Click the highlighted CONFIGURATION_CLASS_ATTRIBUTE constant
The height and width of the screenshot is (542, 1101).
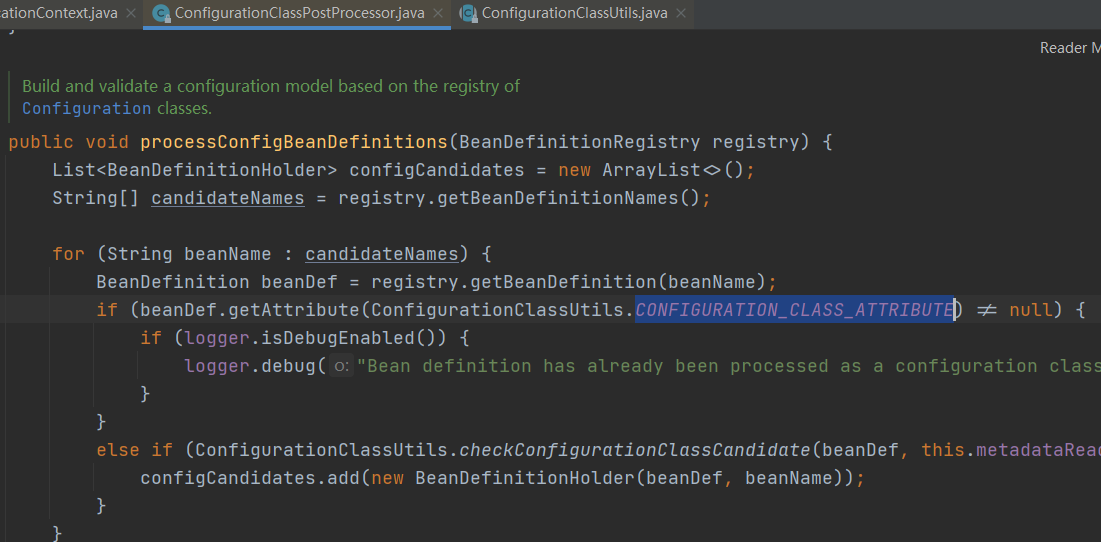[794, 310]
